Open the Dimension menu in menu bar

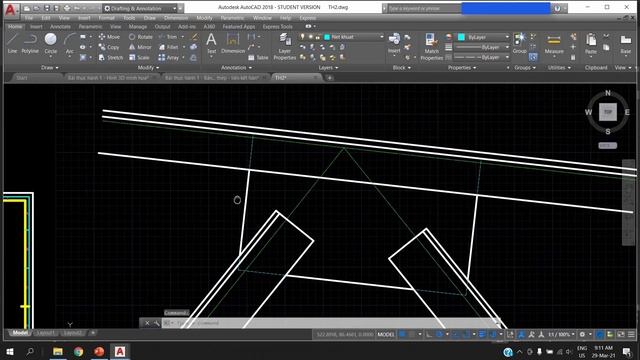pos(176,18)
